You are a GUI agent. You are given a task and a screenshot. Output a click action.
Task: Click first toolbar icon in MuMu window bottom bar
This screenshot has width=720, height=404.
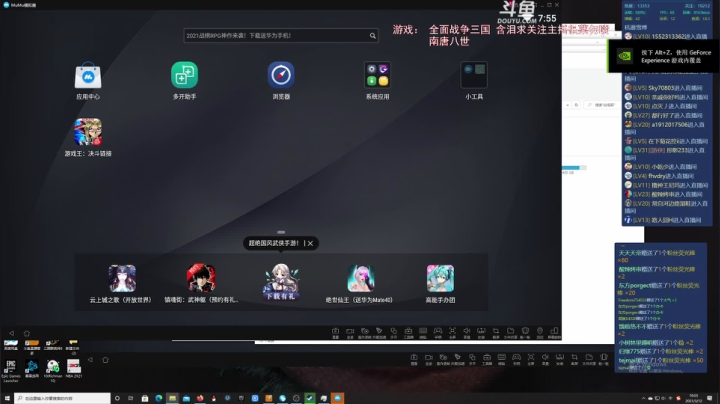pos(335,332)
